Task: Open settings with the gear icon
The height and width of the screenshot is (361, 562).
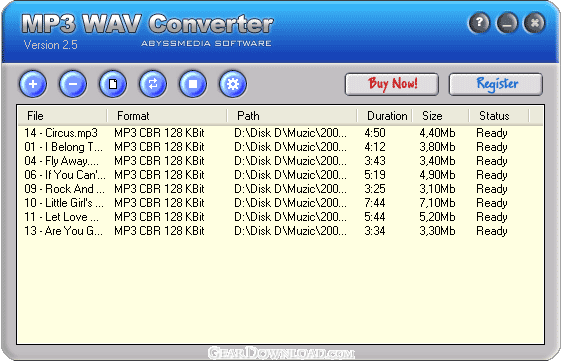Action: (x=233, y=84)
